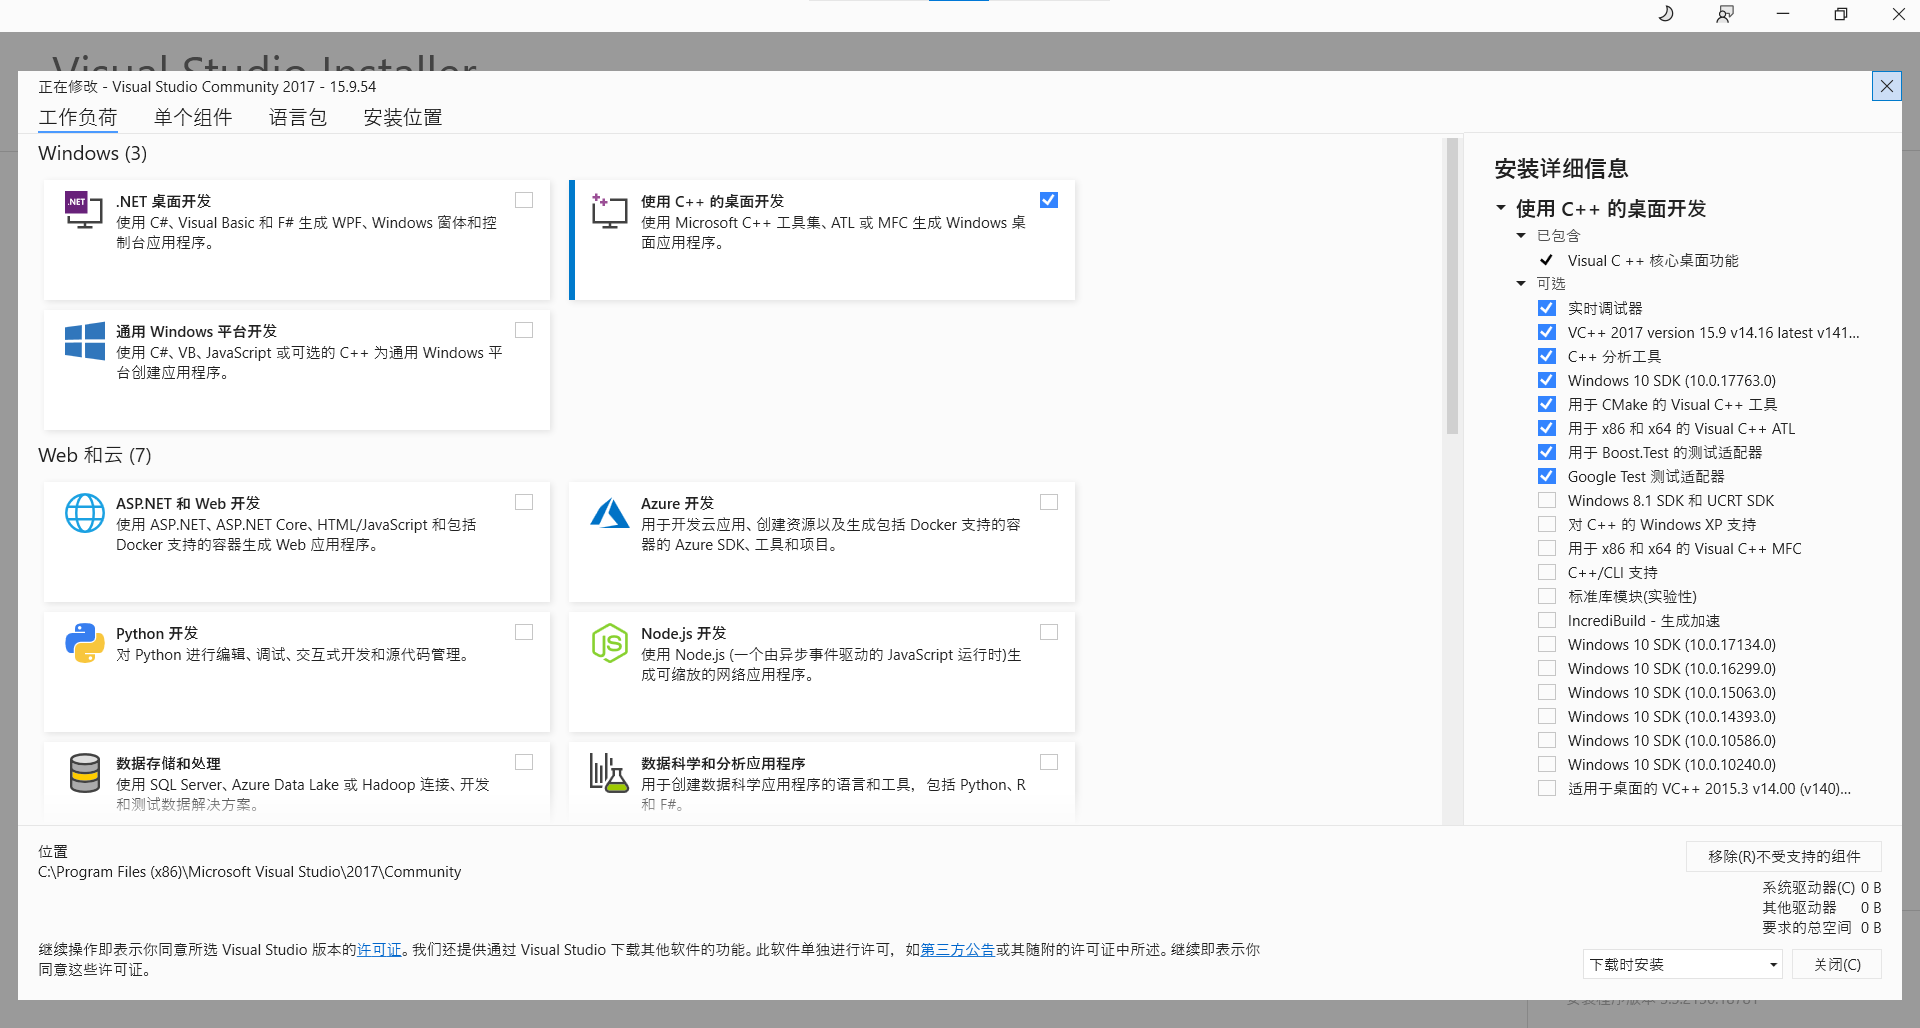Uncheck the 使用 C++ 的桌面开发 workload checkbox

[1049, 200]
